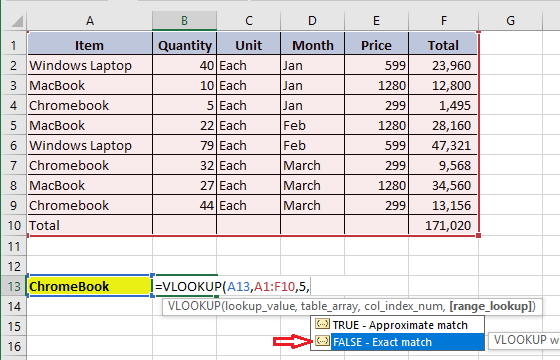Click MacBook in row 8
This screenshot has width=560, height=360.
[x=90, y=185]
